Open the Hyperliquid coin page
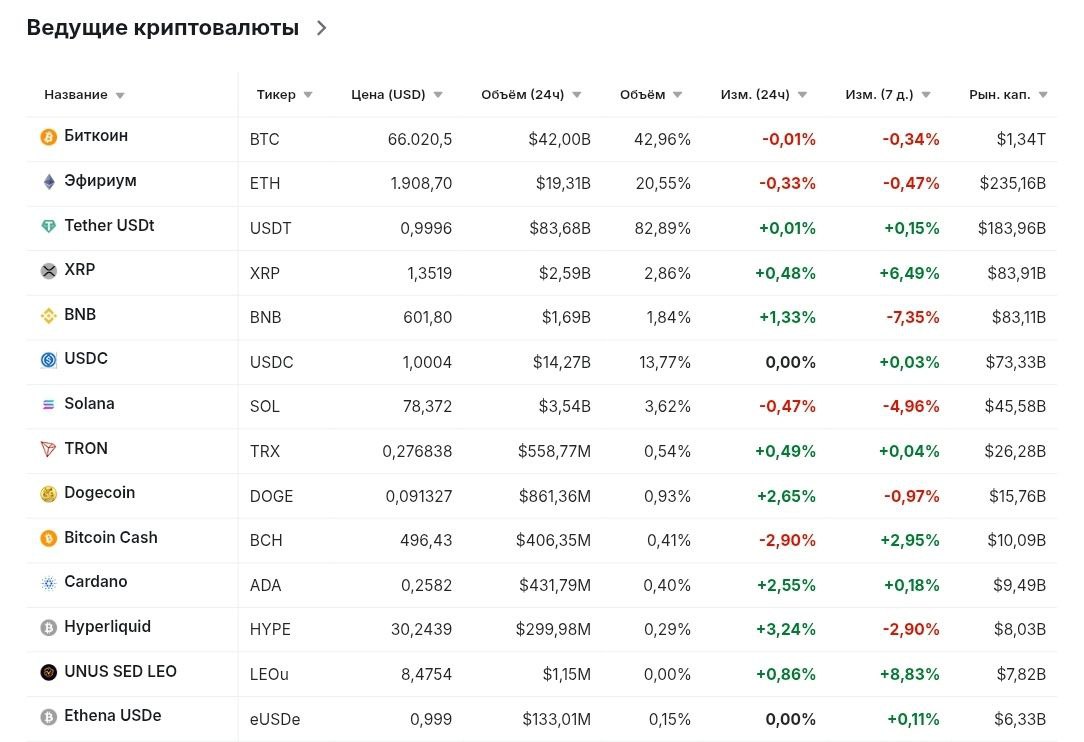Viewport: 1084px width, 742px height. [x=107, y=627]
